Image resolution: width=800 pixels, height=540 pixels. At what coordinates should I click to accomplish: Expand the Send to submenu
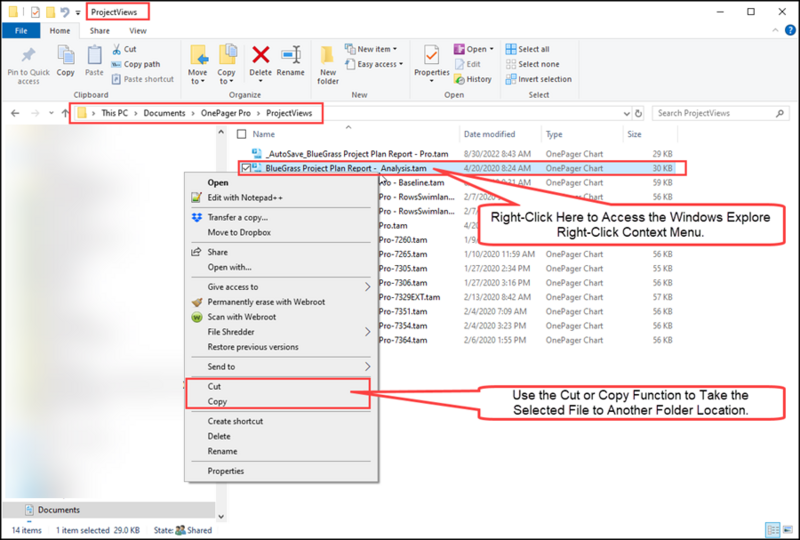(x=367, y=366)
